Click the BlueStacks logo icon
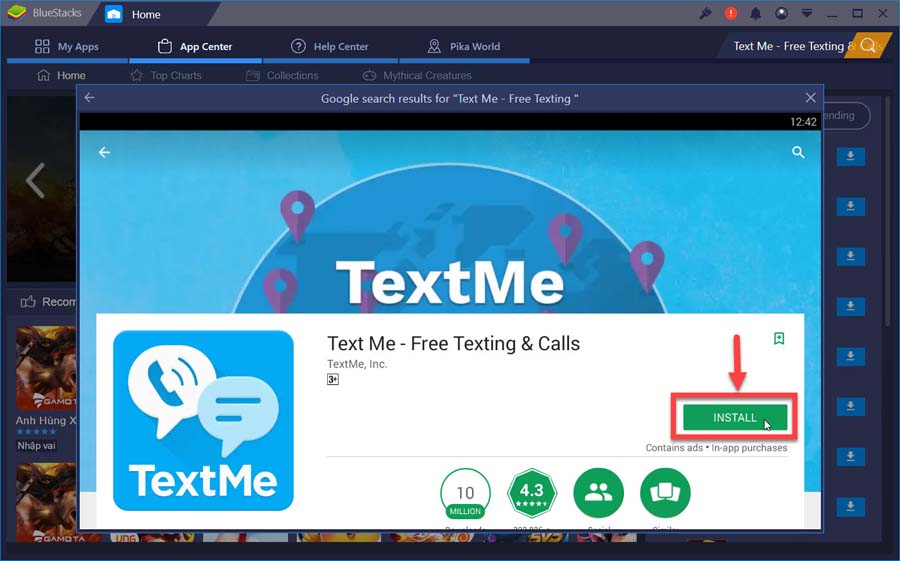The height and width of the screenshot is (561, 900). click(x=17, y=13)
